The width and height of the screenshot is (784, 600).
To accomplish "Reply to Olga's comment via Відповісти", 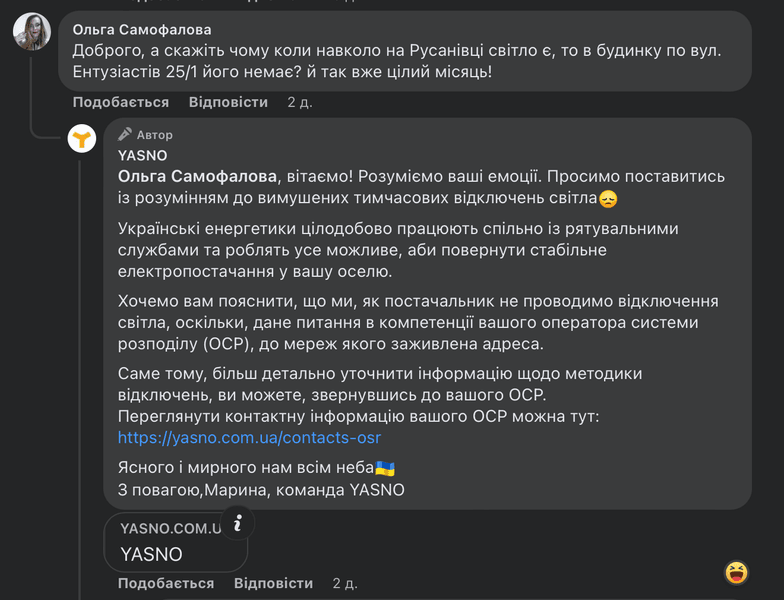I will (x=228, y=102).
